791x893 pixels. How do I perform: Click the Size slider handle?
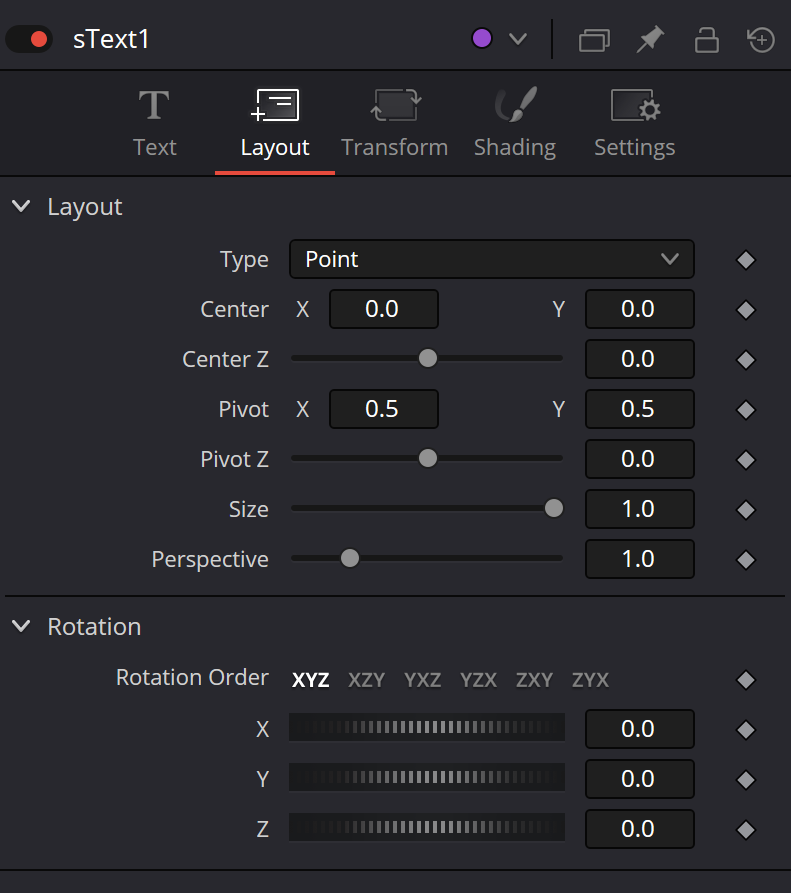click(554, 509)
